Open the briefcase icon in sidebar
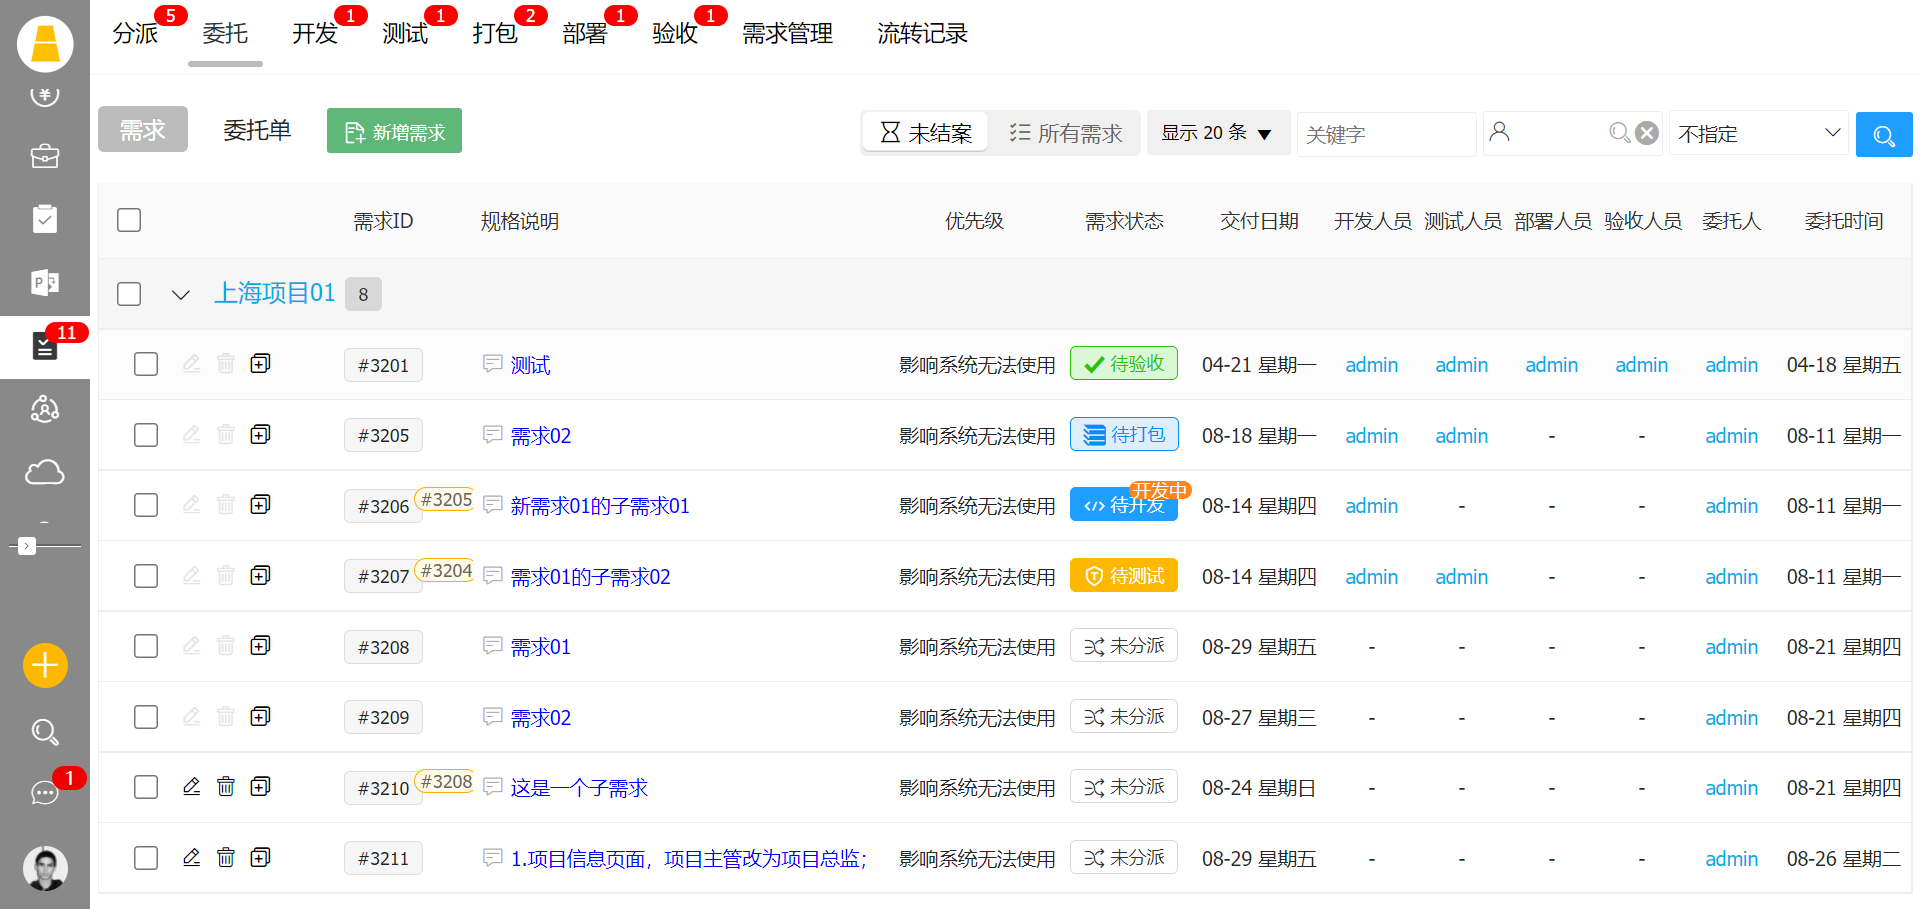Screen dimensions: 1920x909 pos(45,157)
